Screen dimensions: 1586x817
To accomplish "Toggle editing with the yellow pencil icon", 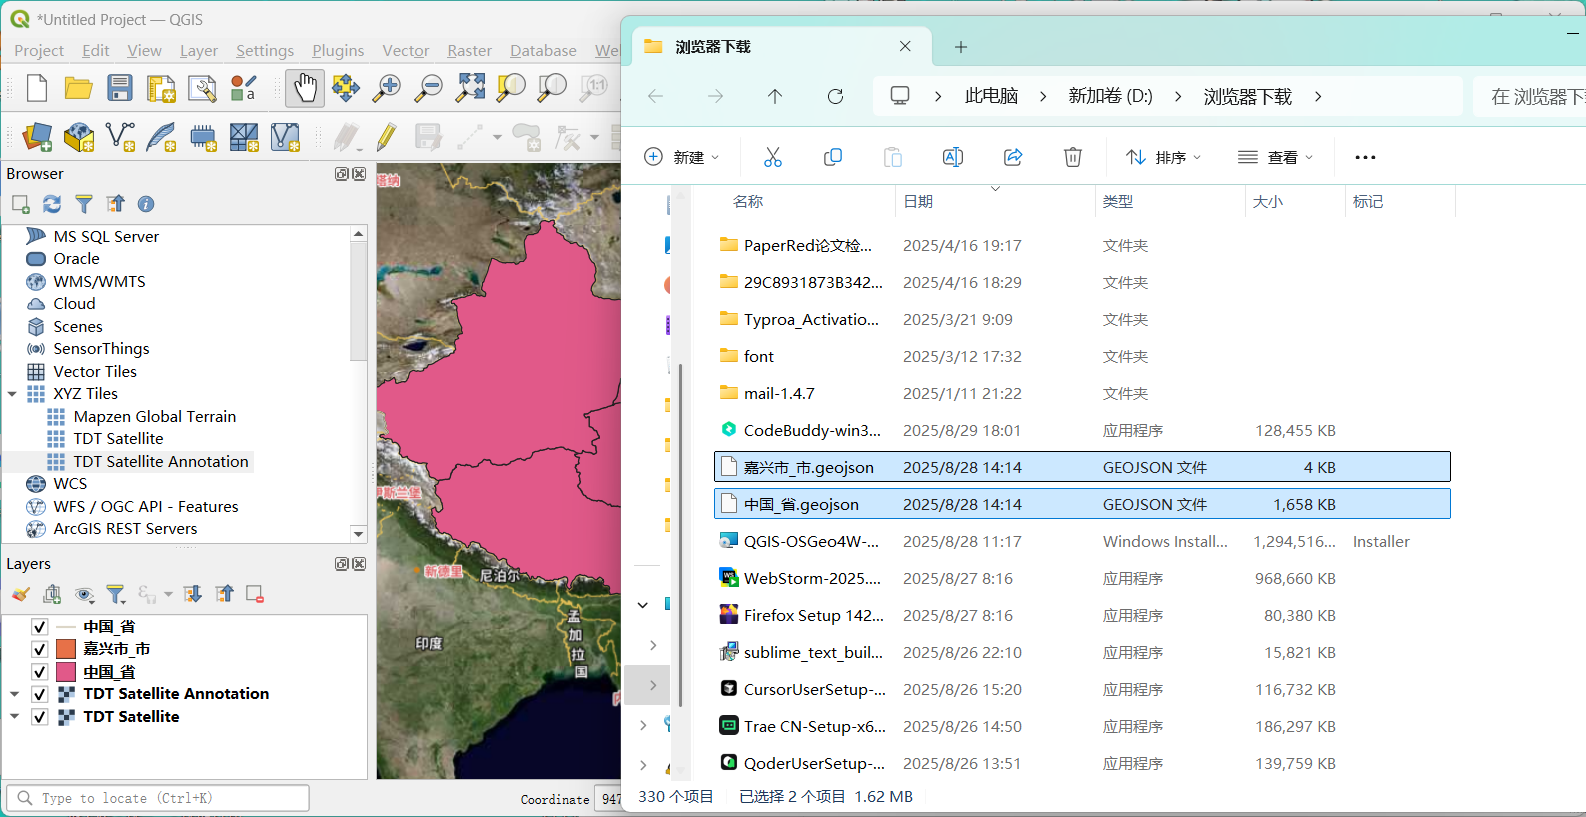I will coord(386,137).
